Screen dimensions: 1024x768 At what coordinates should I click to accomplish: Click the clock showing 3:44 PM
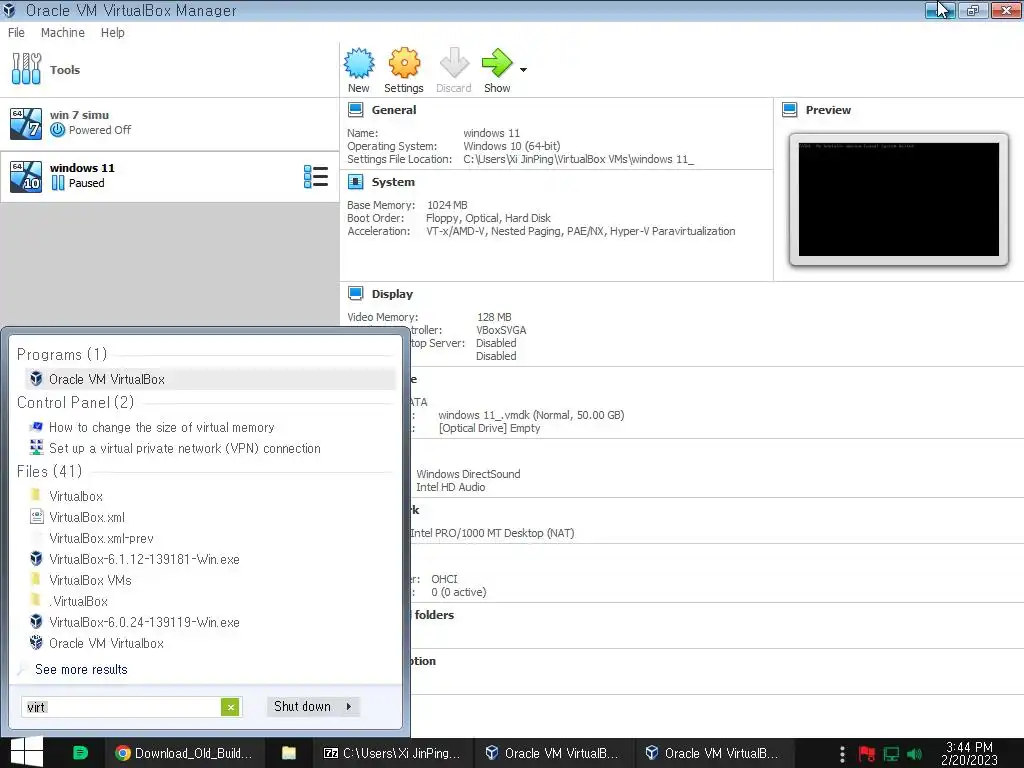point(969,753)
